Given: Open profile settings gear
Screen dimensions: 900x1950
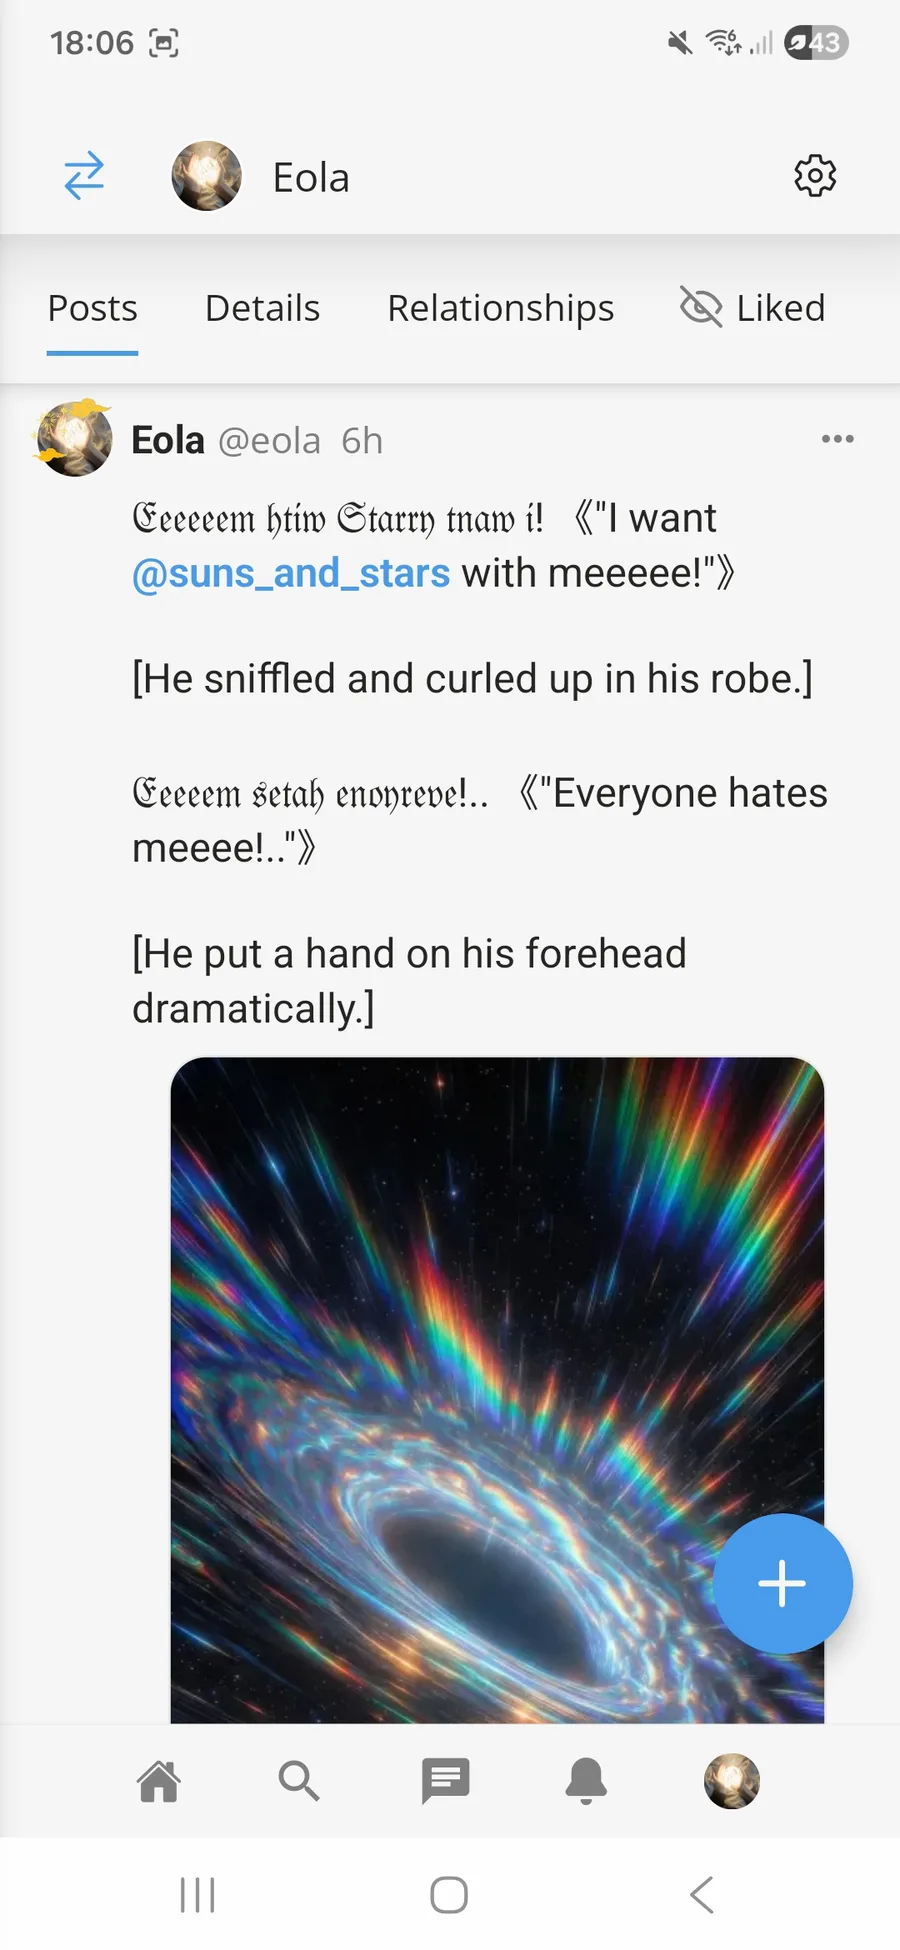Looking at the screenshot, I should [x=815, y=176].
